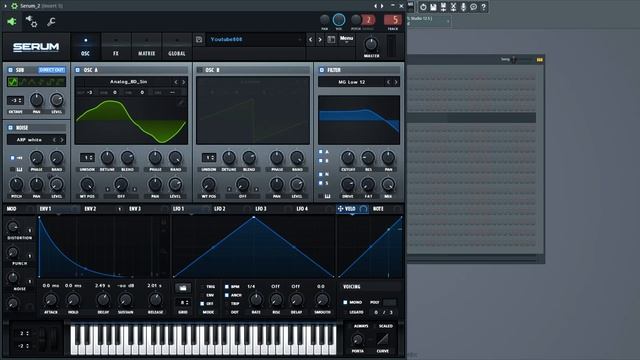Viewport: 640px width, 360px height.
Task: Click the wrapper left arrow in the title bar
Action: pos(376,6)
